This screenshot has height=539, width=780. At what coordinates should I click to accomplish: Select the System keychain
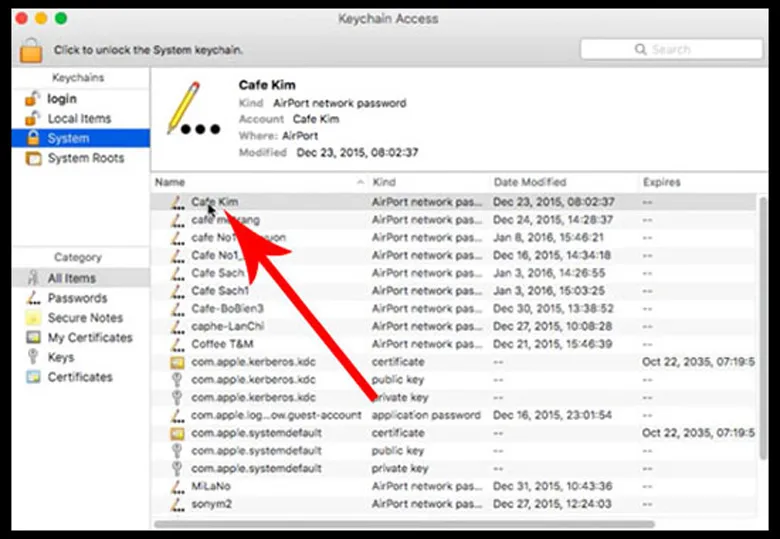coord(68,138)
